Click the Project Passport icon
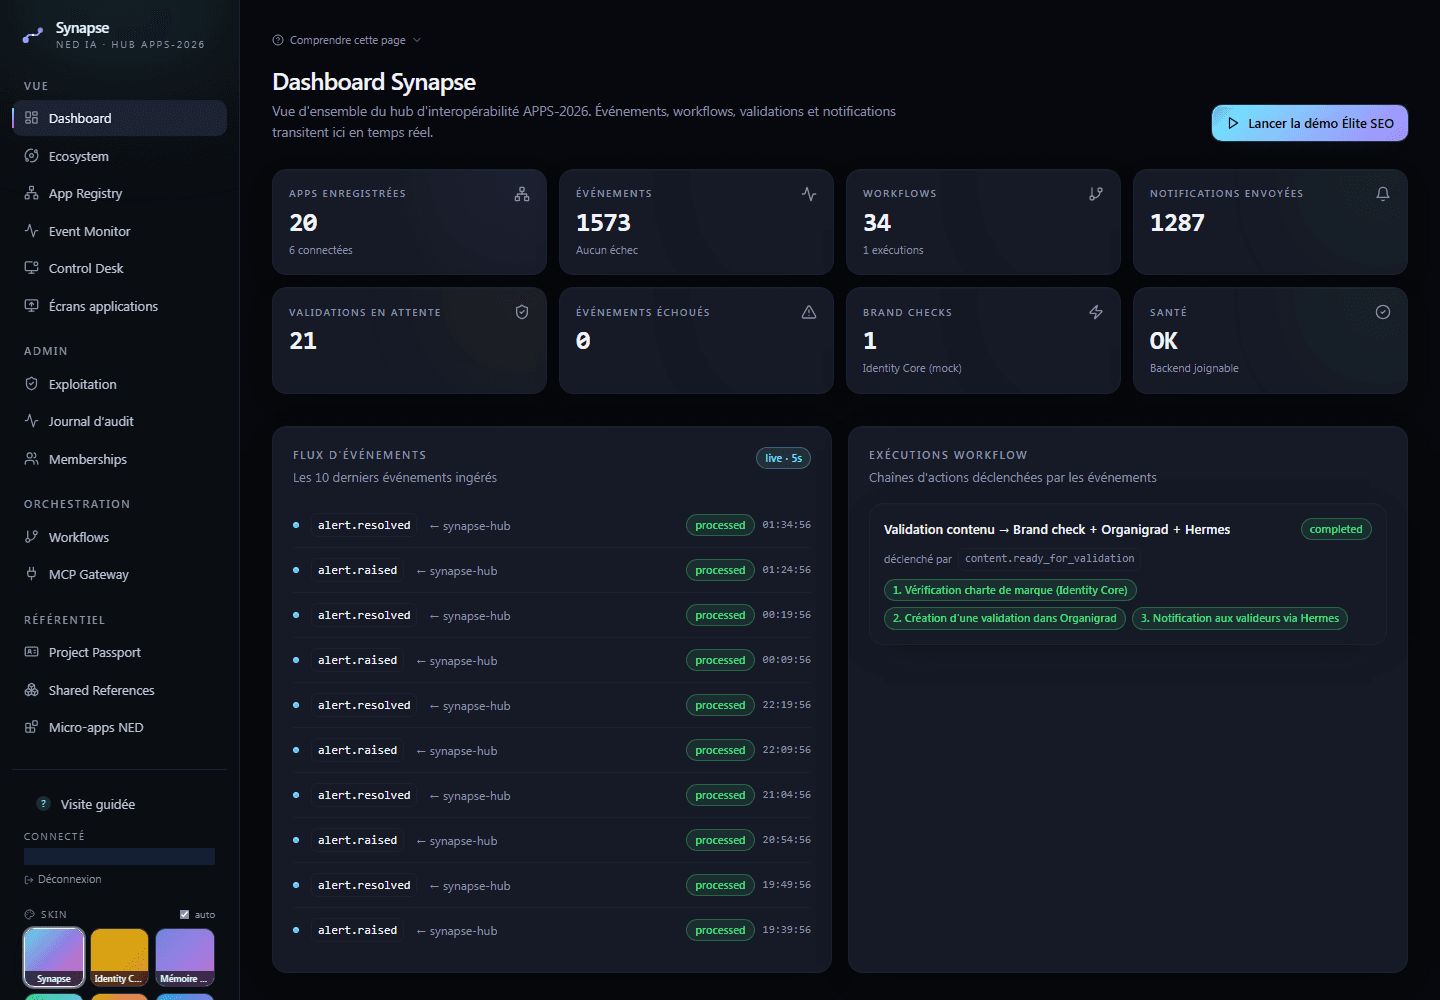 [31, 652]
